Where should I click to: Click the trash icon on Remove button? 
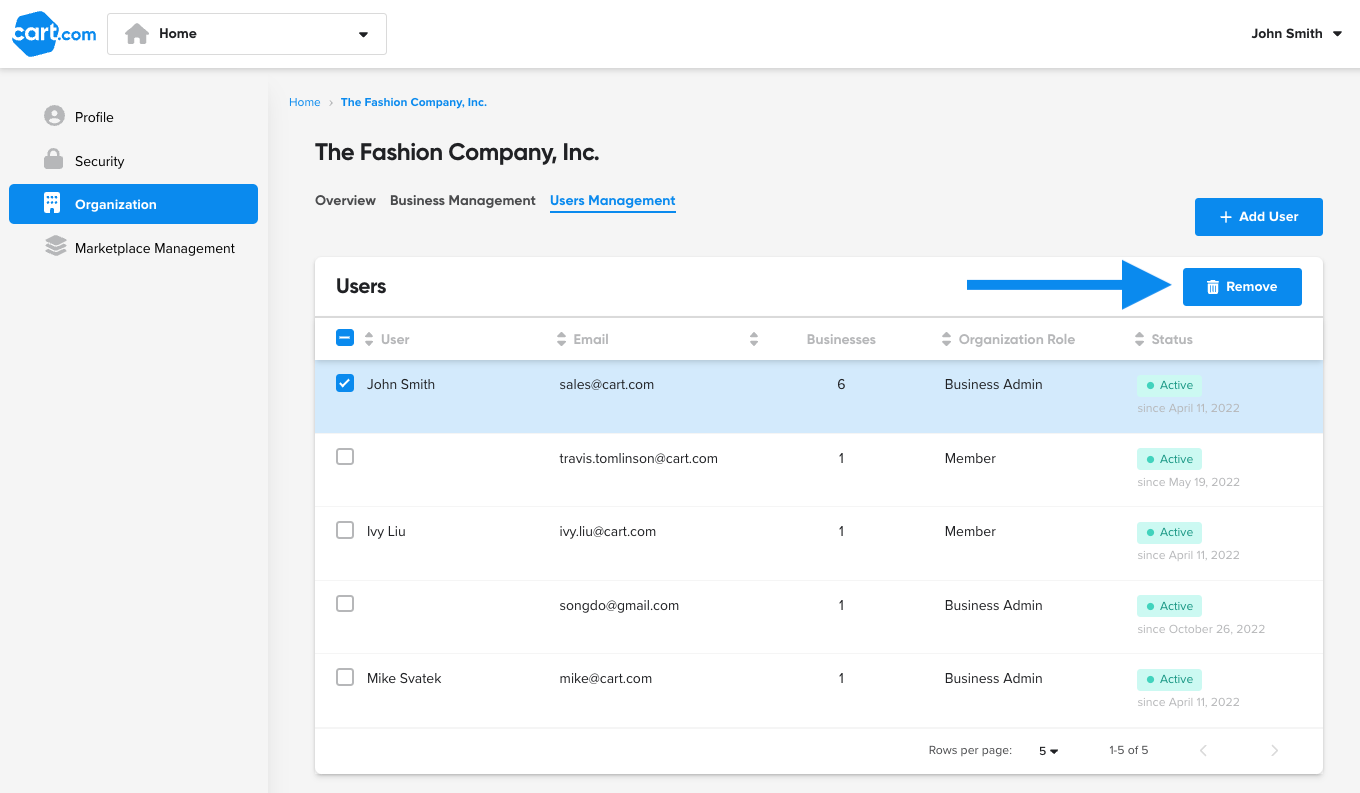1213,287
